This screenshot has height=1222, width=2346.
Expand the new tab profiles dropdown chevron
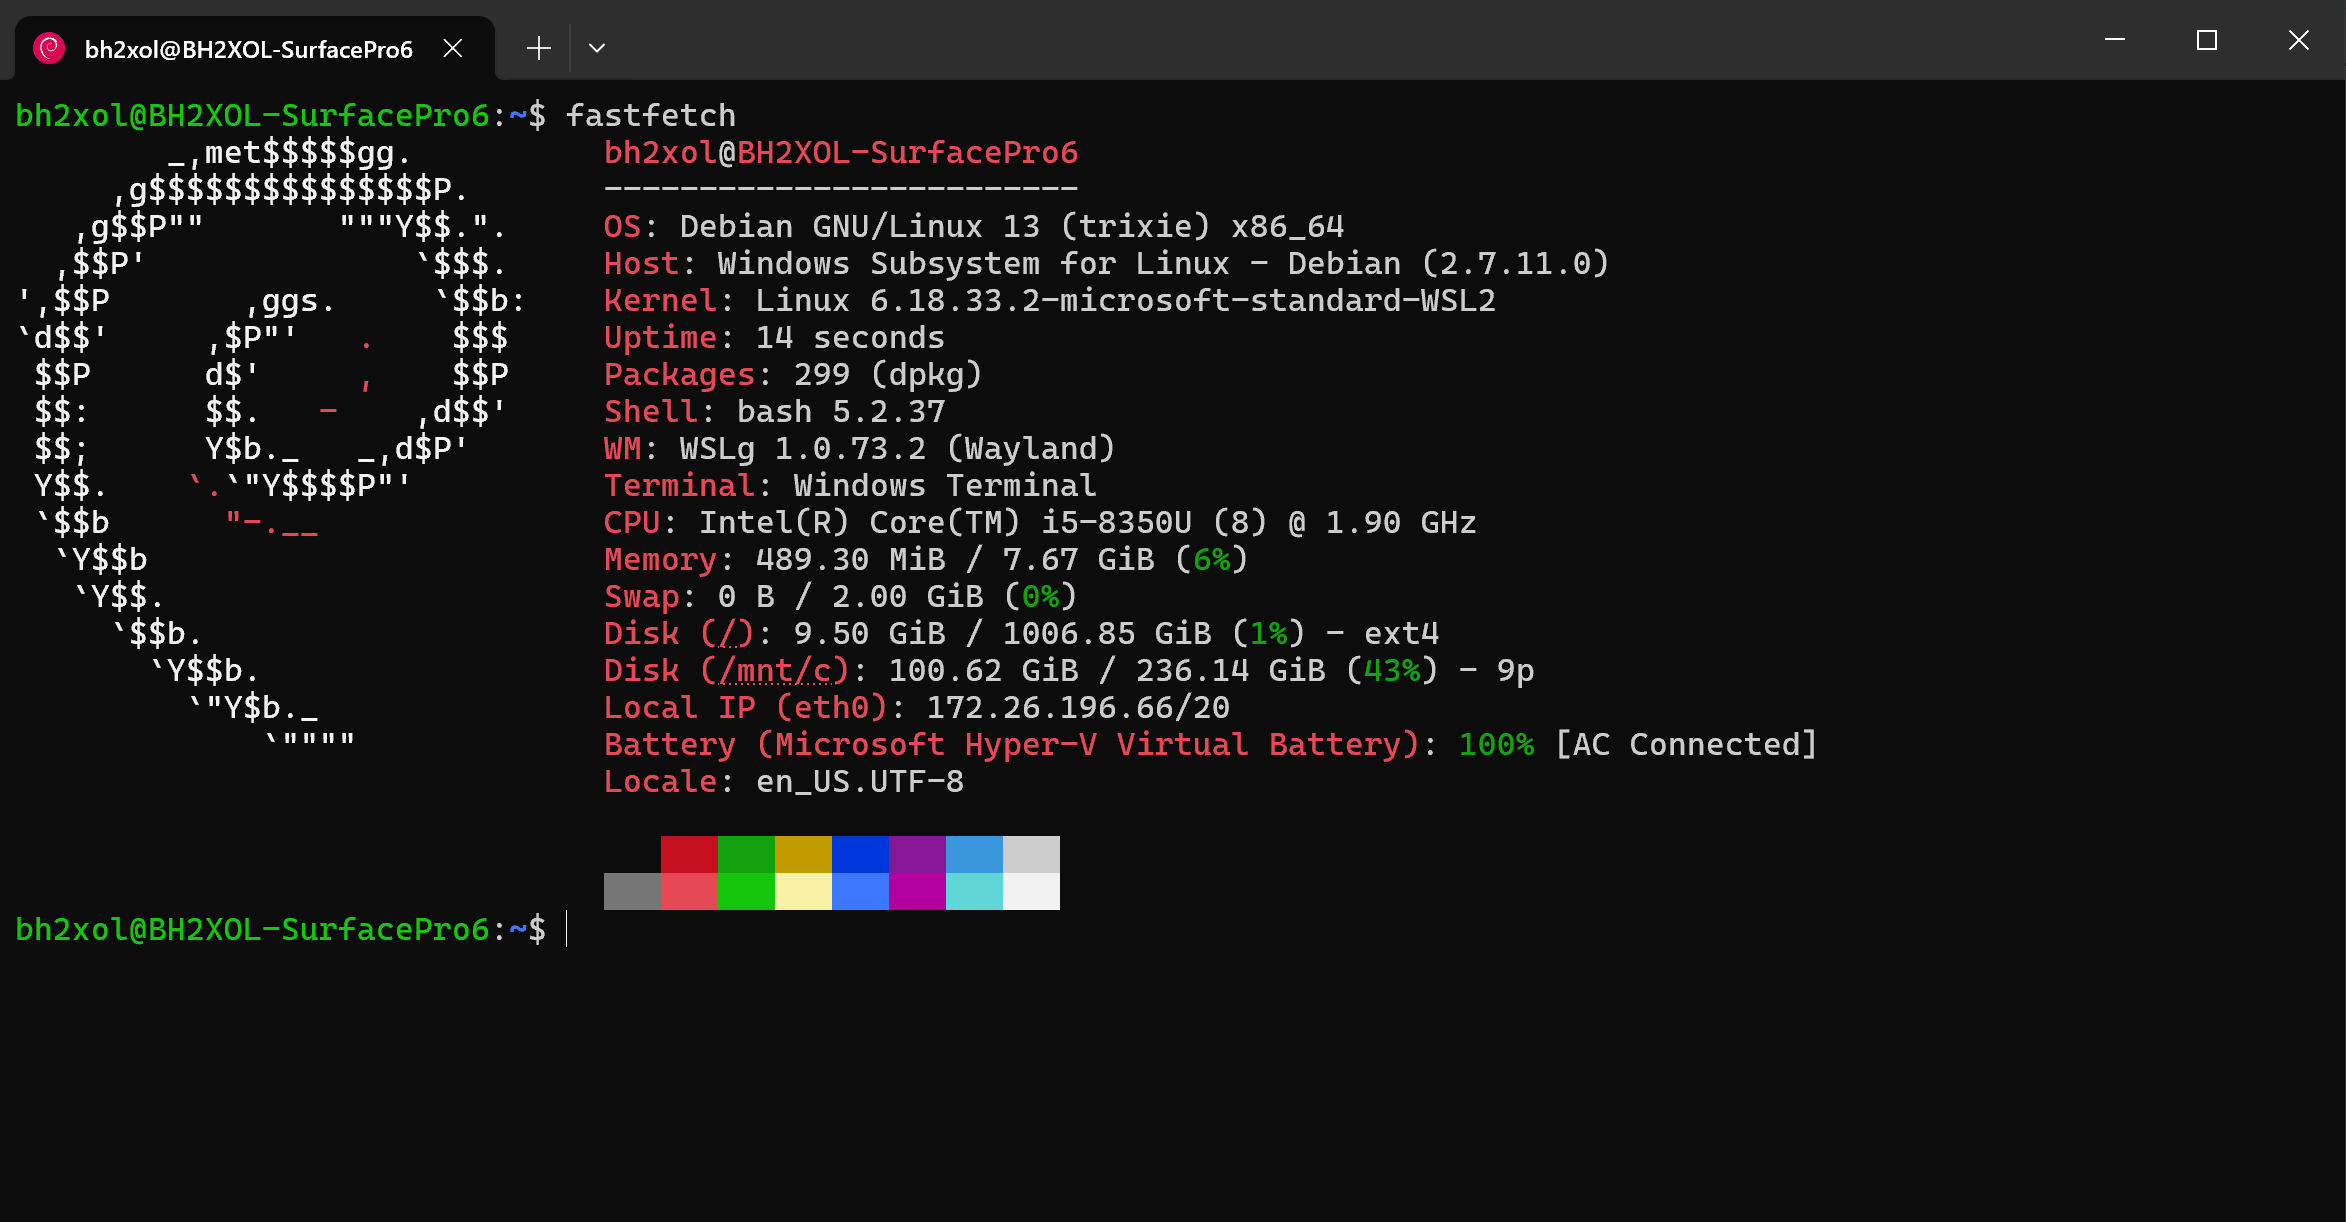[x=597, y=48]
